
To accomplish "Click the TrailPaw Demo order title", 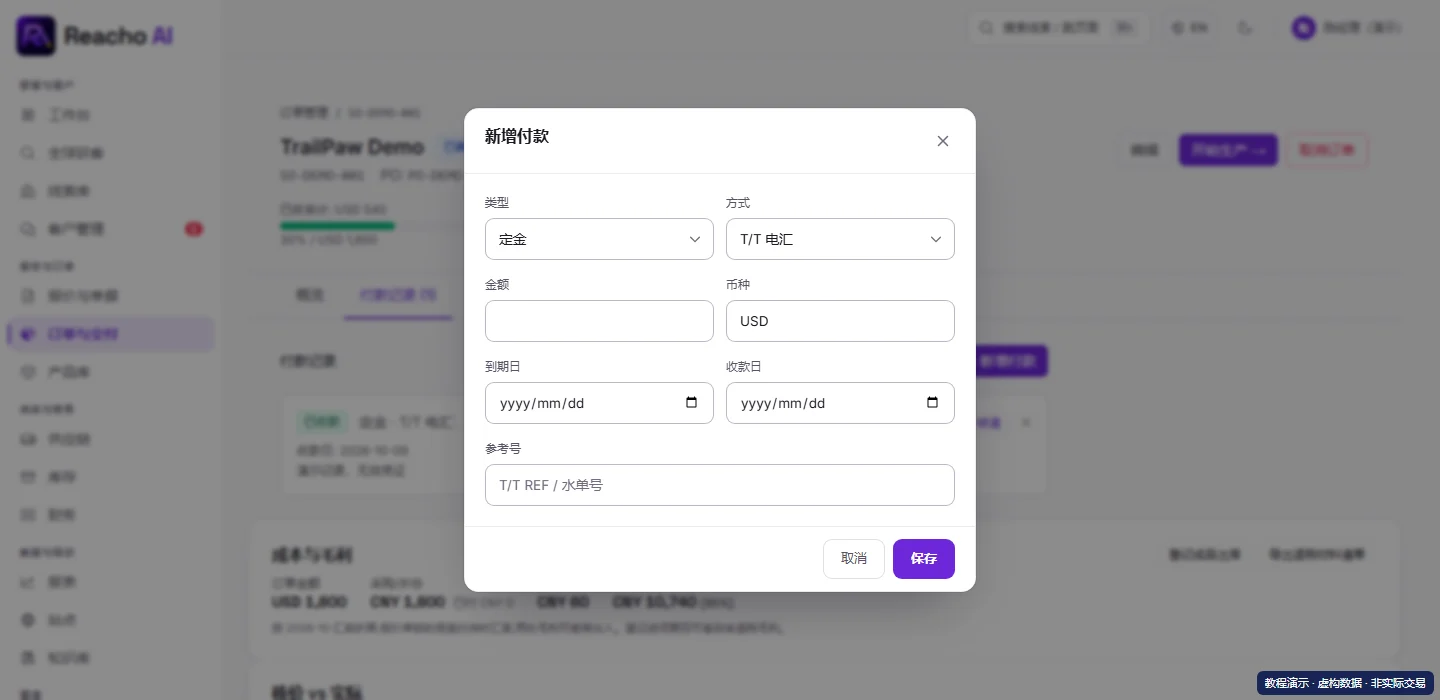I will coord(352,147).
